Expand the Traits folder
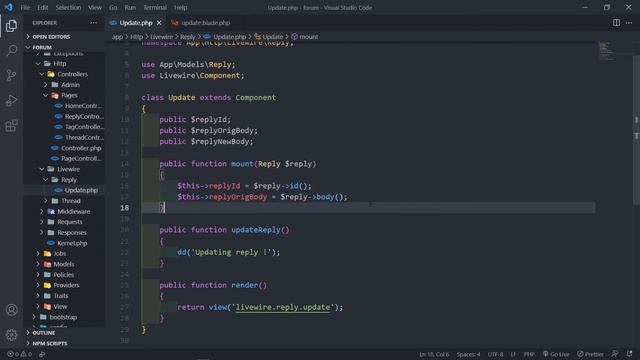Image resolution: width=640 pixels, height=360 pixels. (61, 296)
